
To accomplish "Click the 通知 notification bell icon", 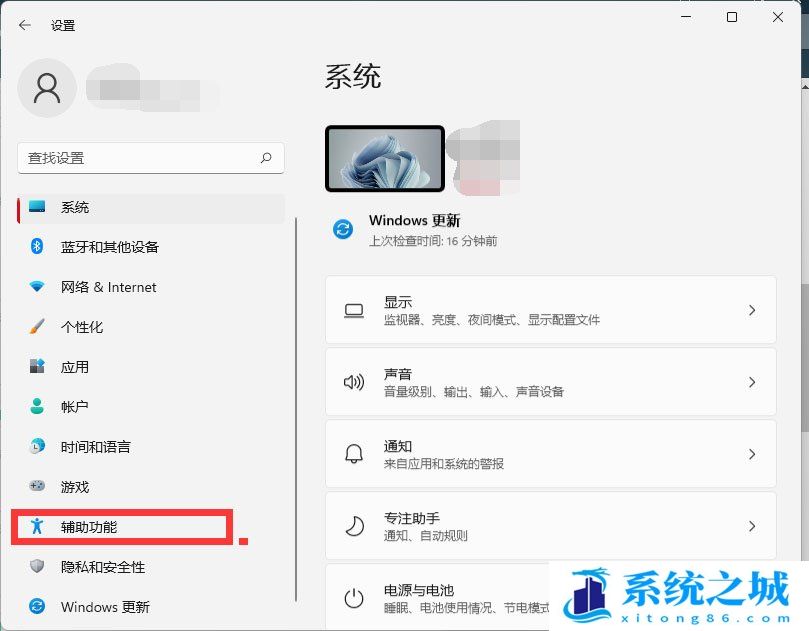I will (x=353, y=454).
